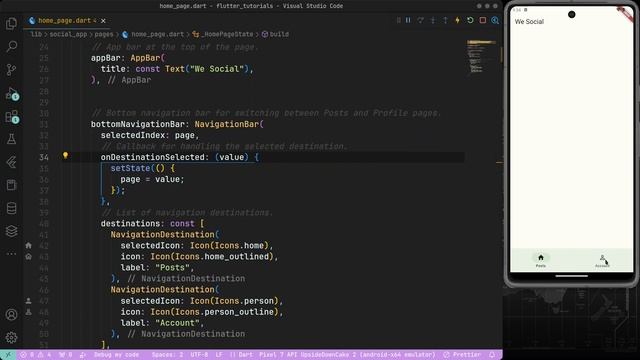Pause the debug session
The height and width of the screenshot is (360, 640).
pos(408,20)
